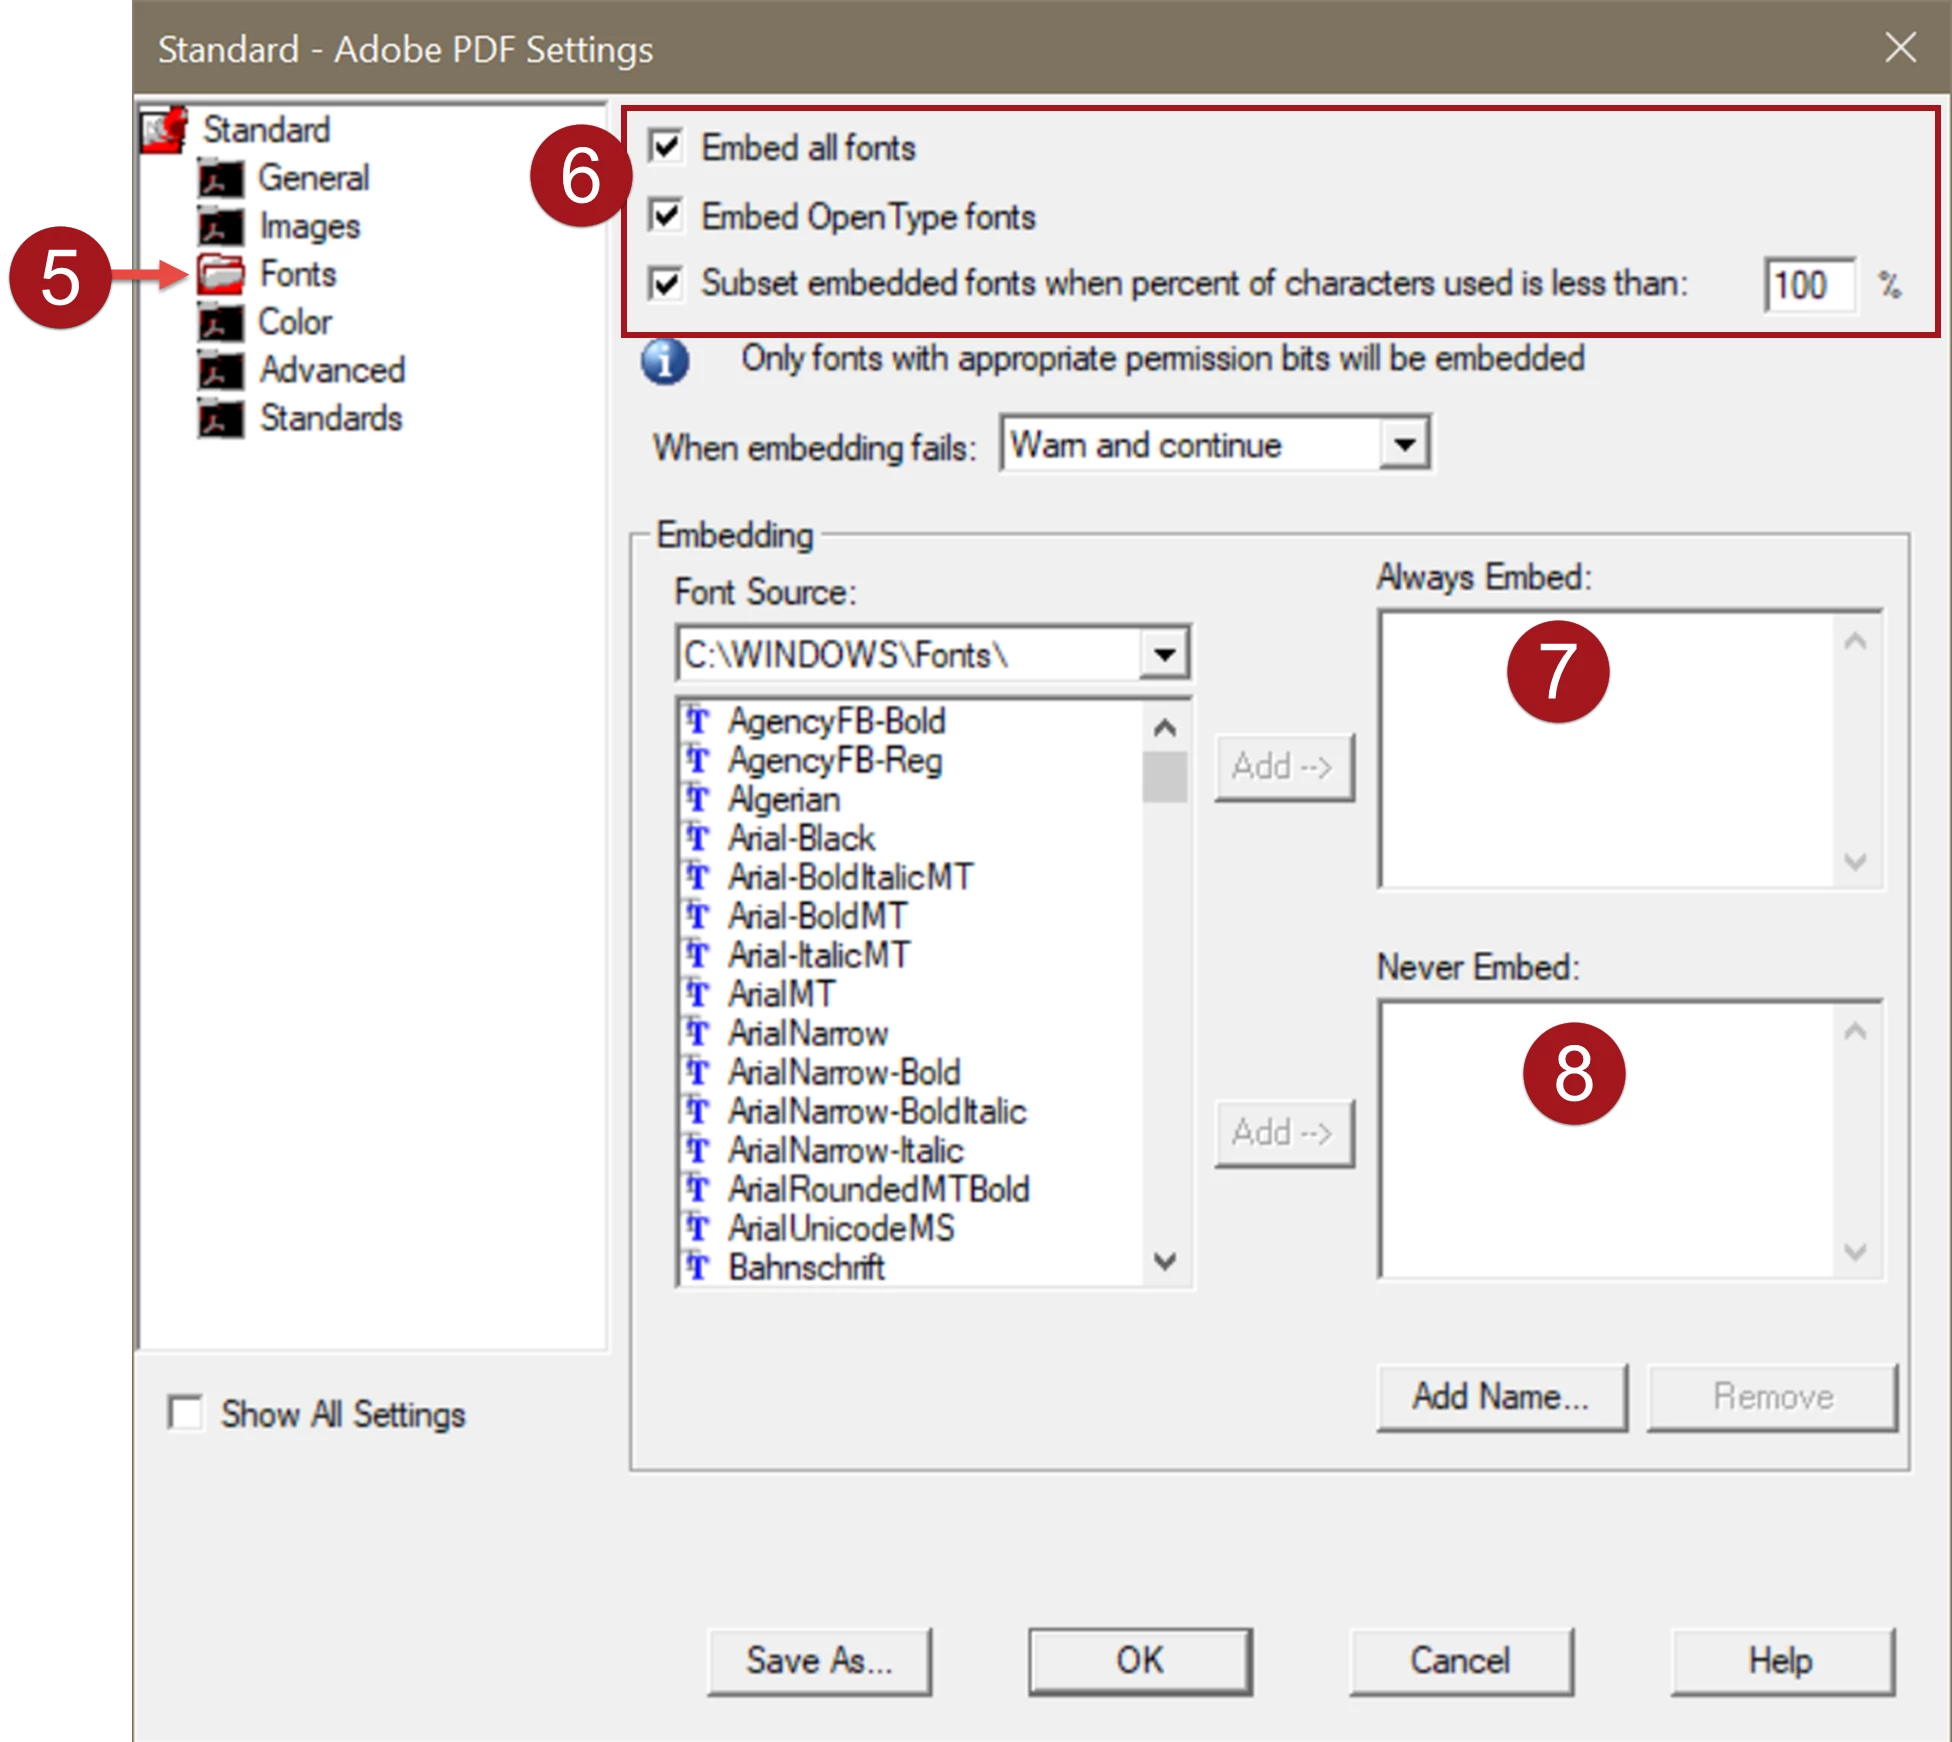Viewport: 1952px width, 1742px height.
Task: Click the General settings PDF icon
Action: [220, 179]
